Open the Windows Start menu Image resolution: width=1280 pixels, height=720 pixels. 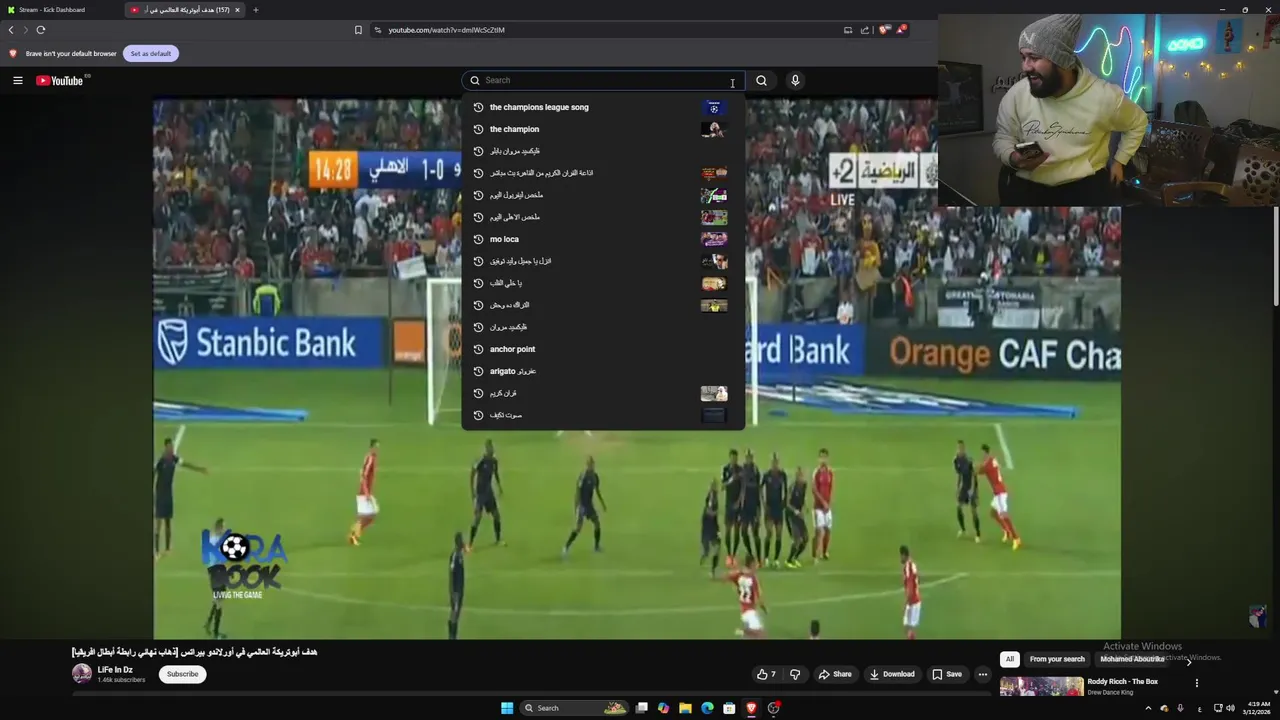(x=507, y=708)
